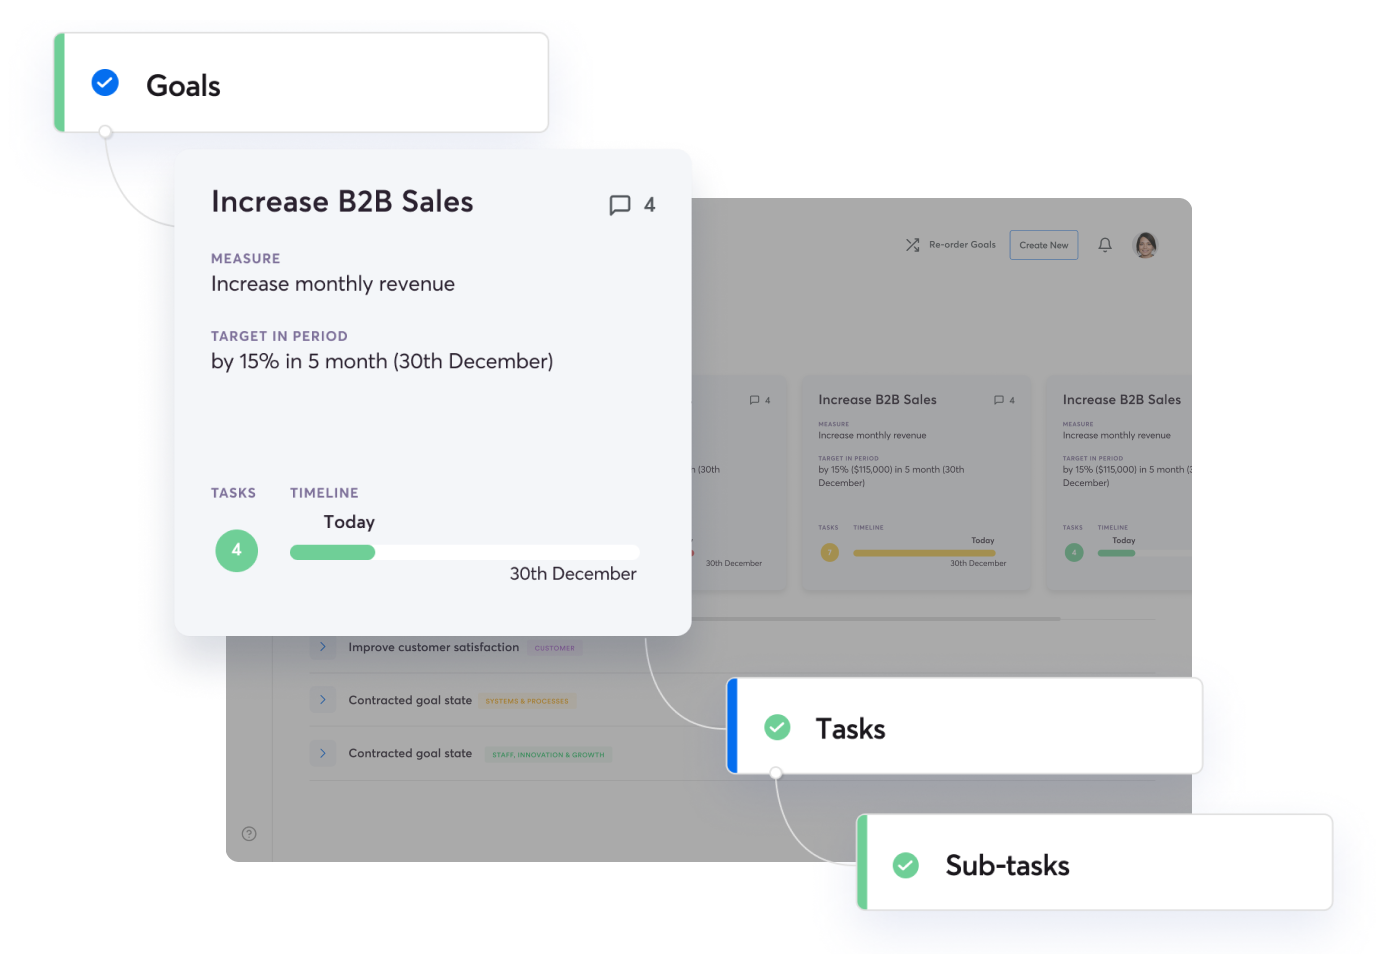Click the green tasks count badge showing 4
Viewport: 1386px width, 954px height.
(x=237, y=551)
